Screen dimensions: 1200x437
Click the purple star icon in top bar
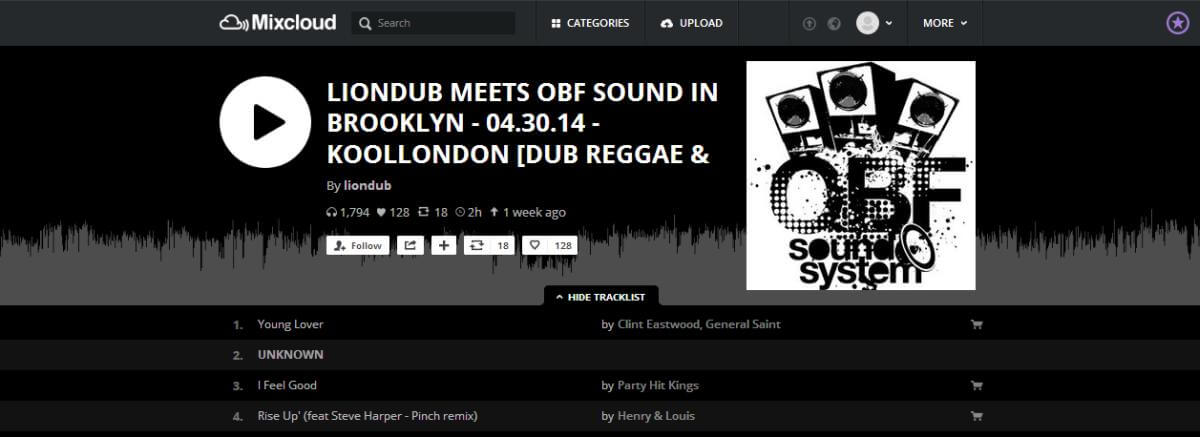pyautogui.click(x=1178, y=23)
